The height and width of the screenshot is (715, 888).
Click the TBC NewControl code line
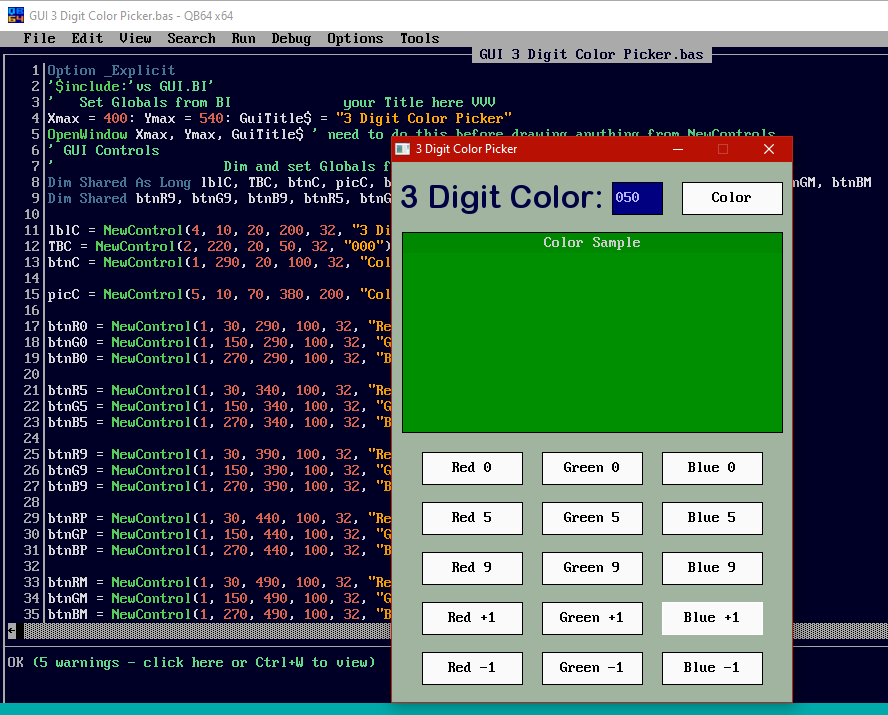pos(219,246)
